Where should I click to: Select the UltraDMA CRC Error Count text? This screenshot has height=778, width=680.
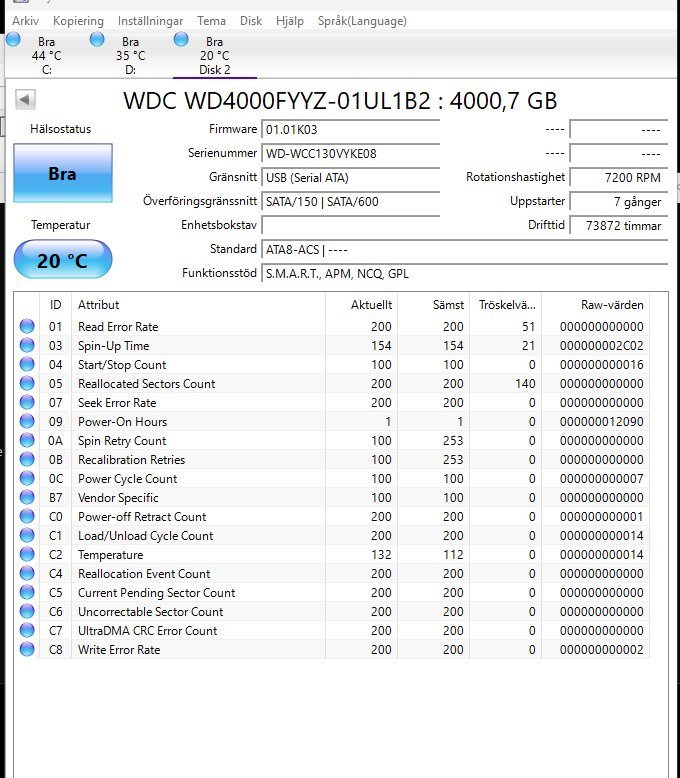pos(147,631)
